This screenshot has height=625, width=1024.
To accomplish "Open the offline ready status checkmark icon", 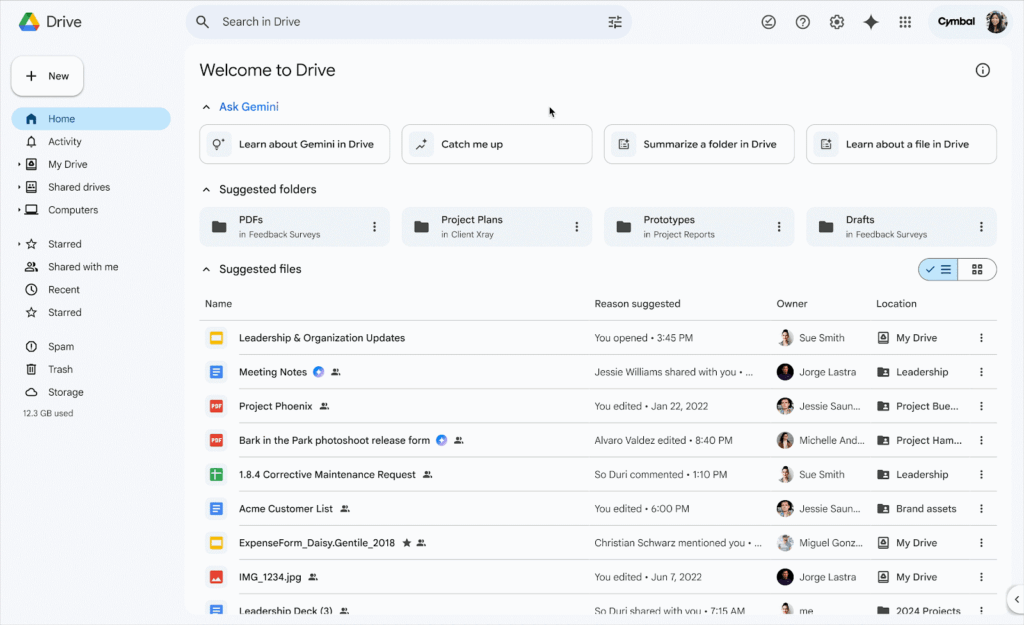I will (769, 22).
